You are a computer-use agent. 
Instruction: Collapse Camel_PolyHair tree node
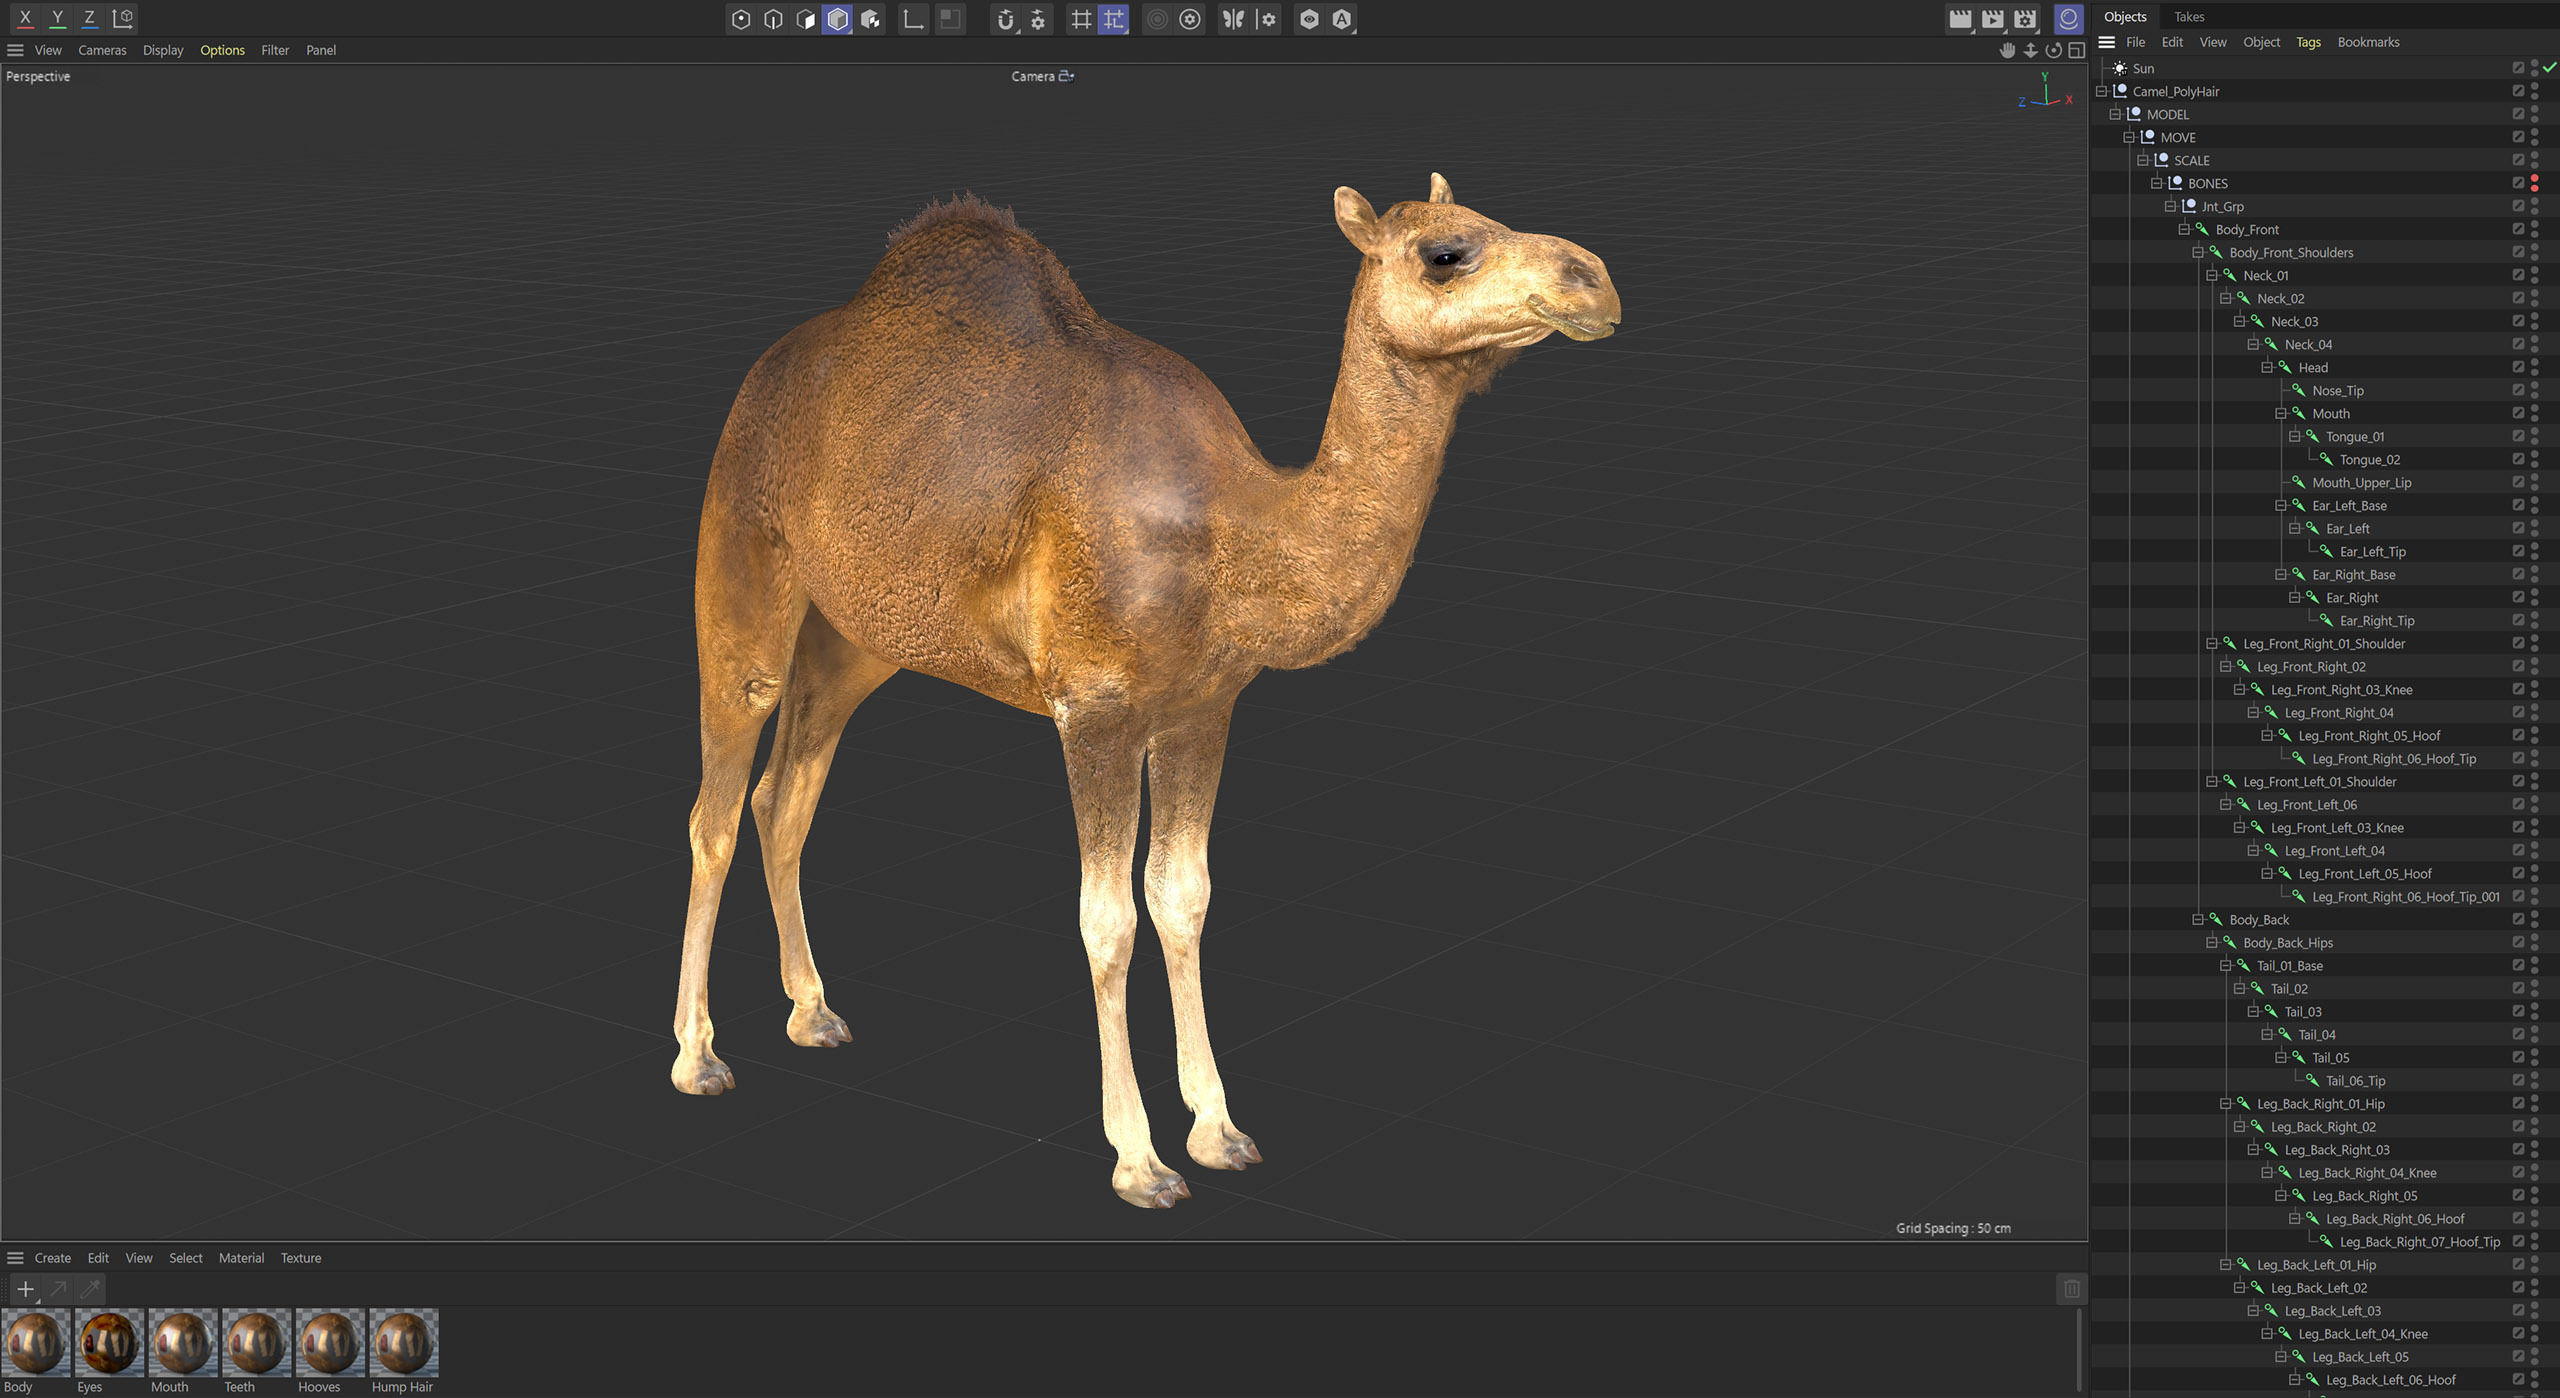click(2102, 91)
